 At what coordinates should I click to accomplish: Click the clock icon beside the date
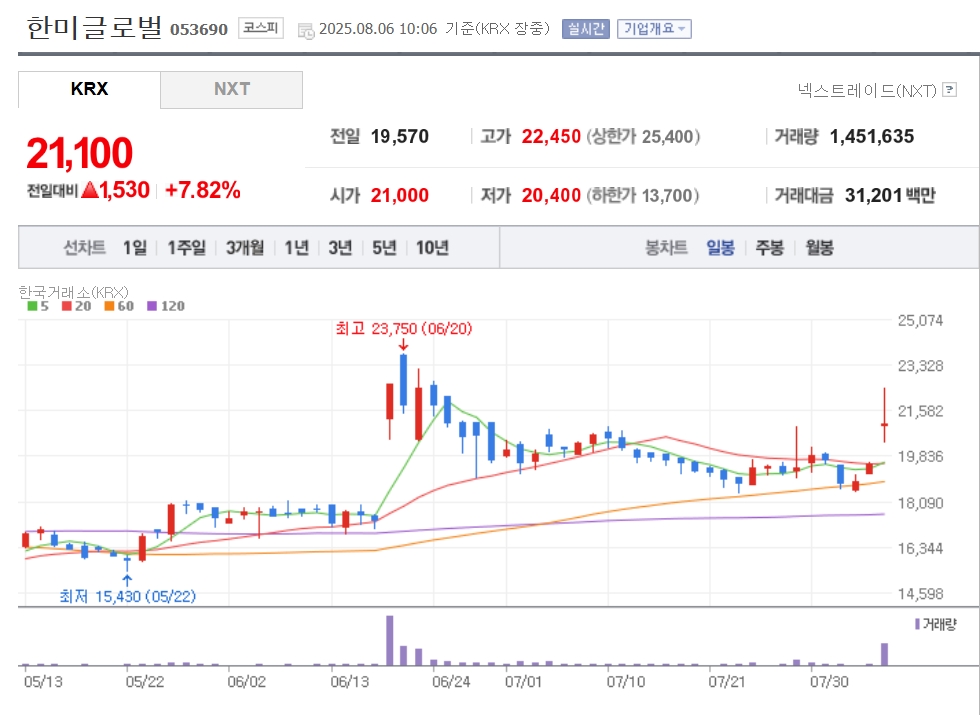click(306, 30)
